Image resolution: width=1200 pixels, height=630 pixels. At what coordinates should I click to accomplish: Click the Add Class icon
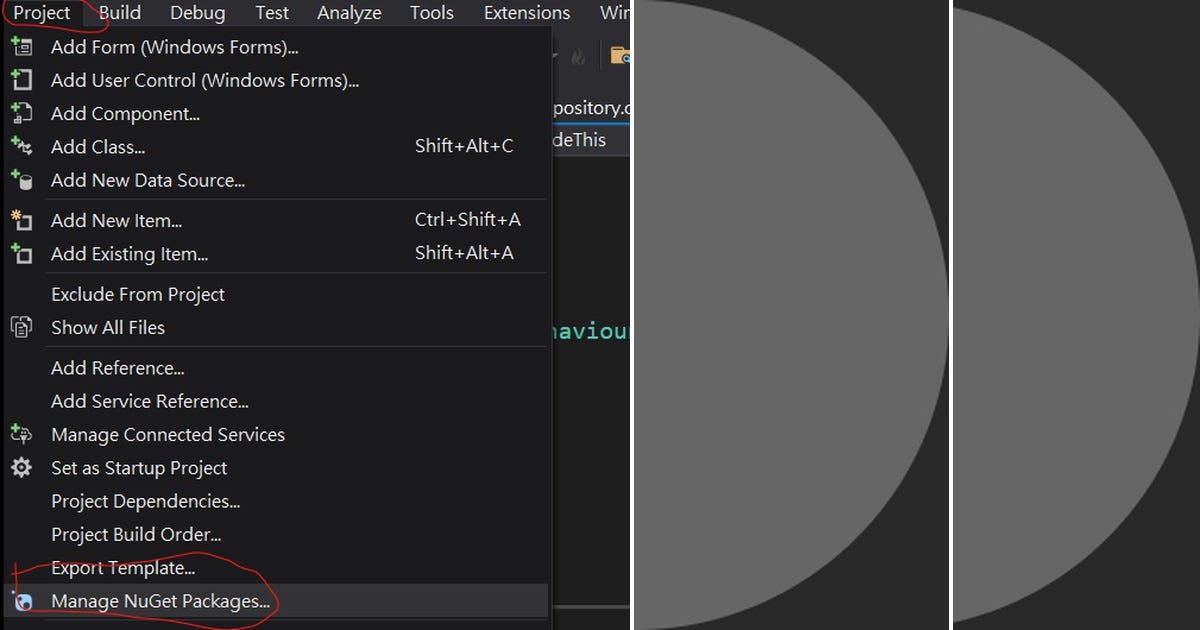click(21, 146)
